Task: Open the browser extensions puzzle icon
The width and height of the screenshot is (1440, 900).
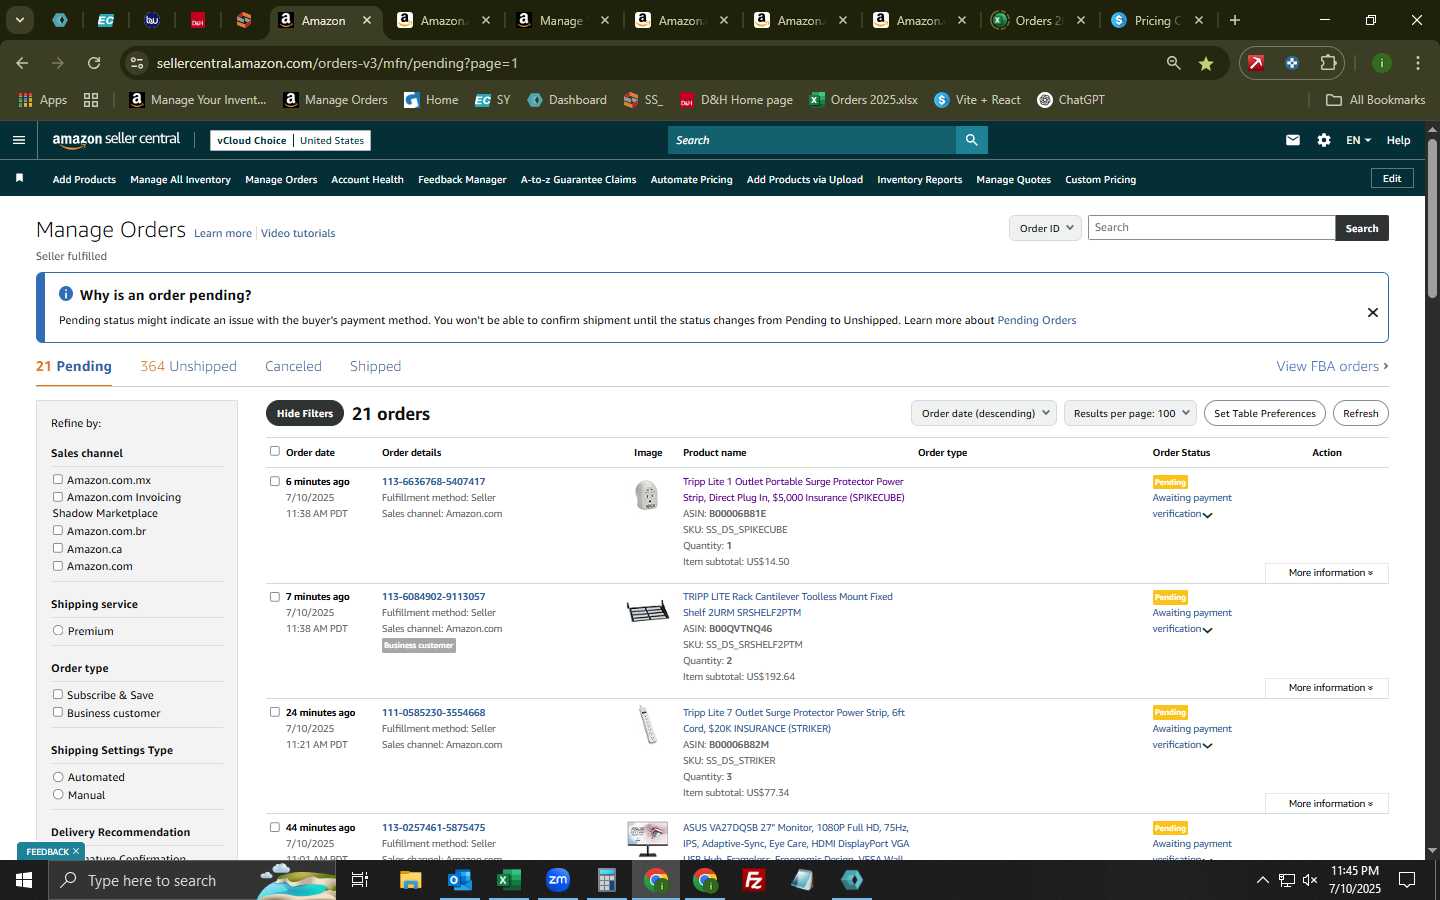Action: (x=1328, y=63)
